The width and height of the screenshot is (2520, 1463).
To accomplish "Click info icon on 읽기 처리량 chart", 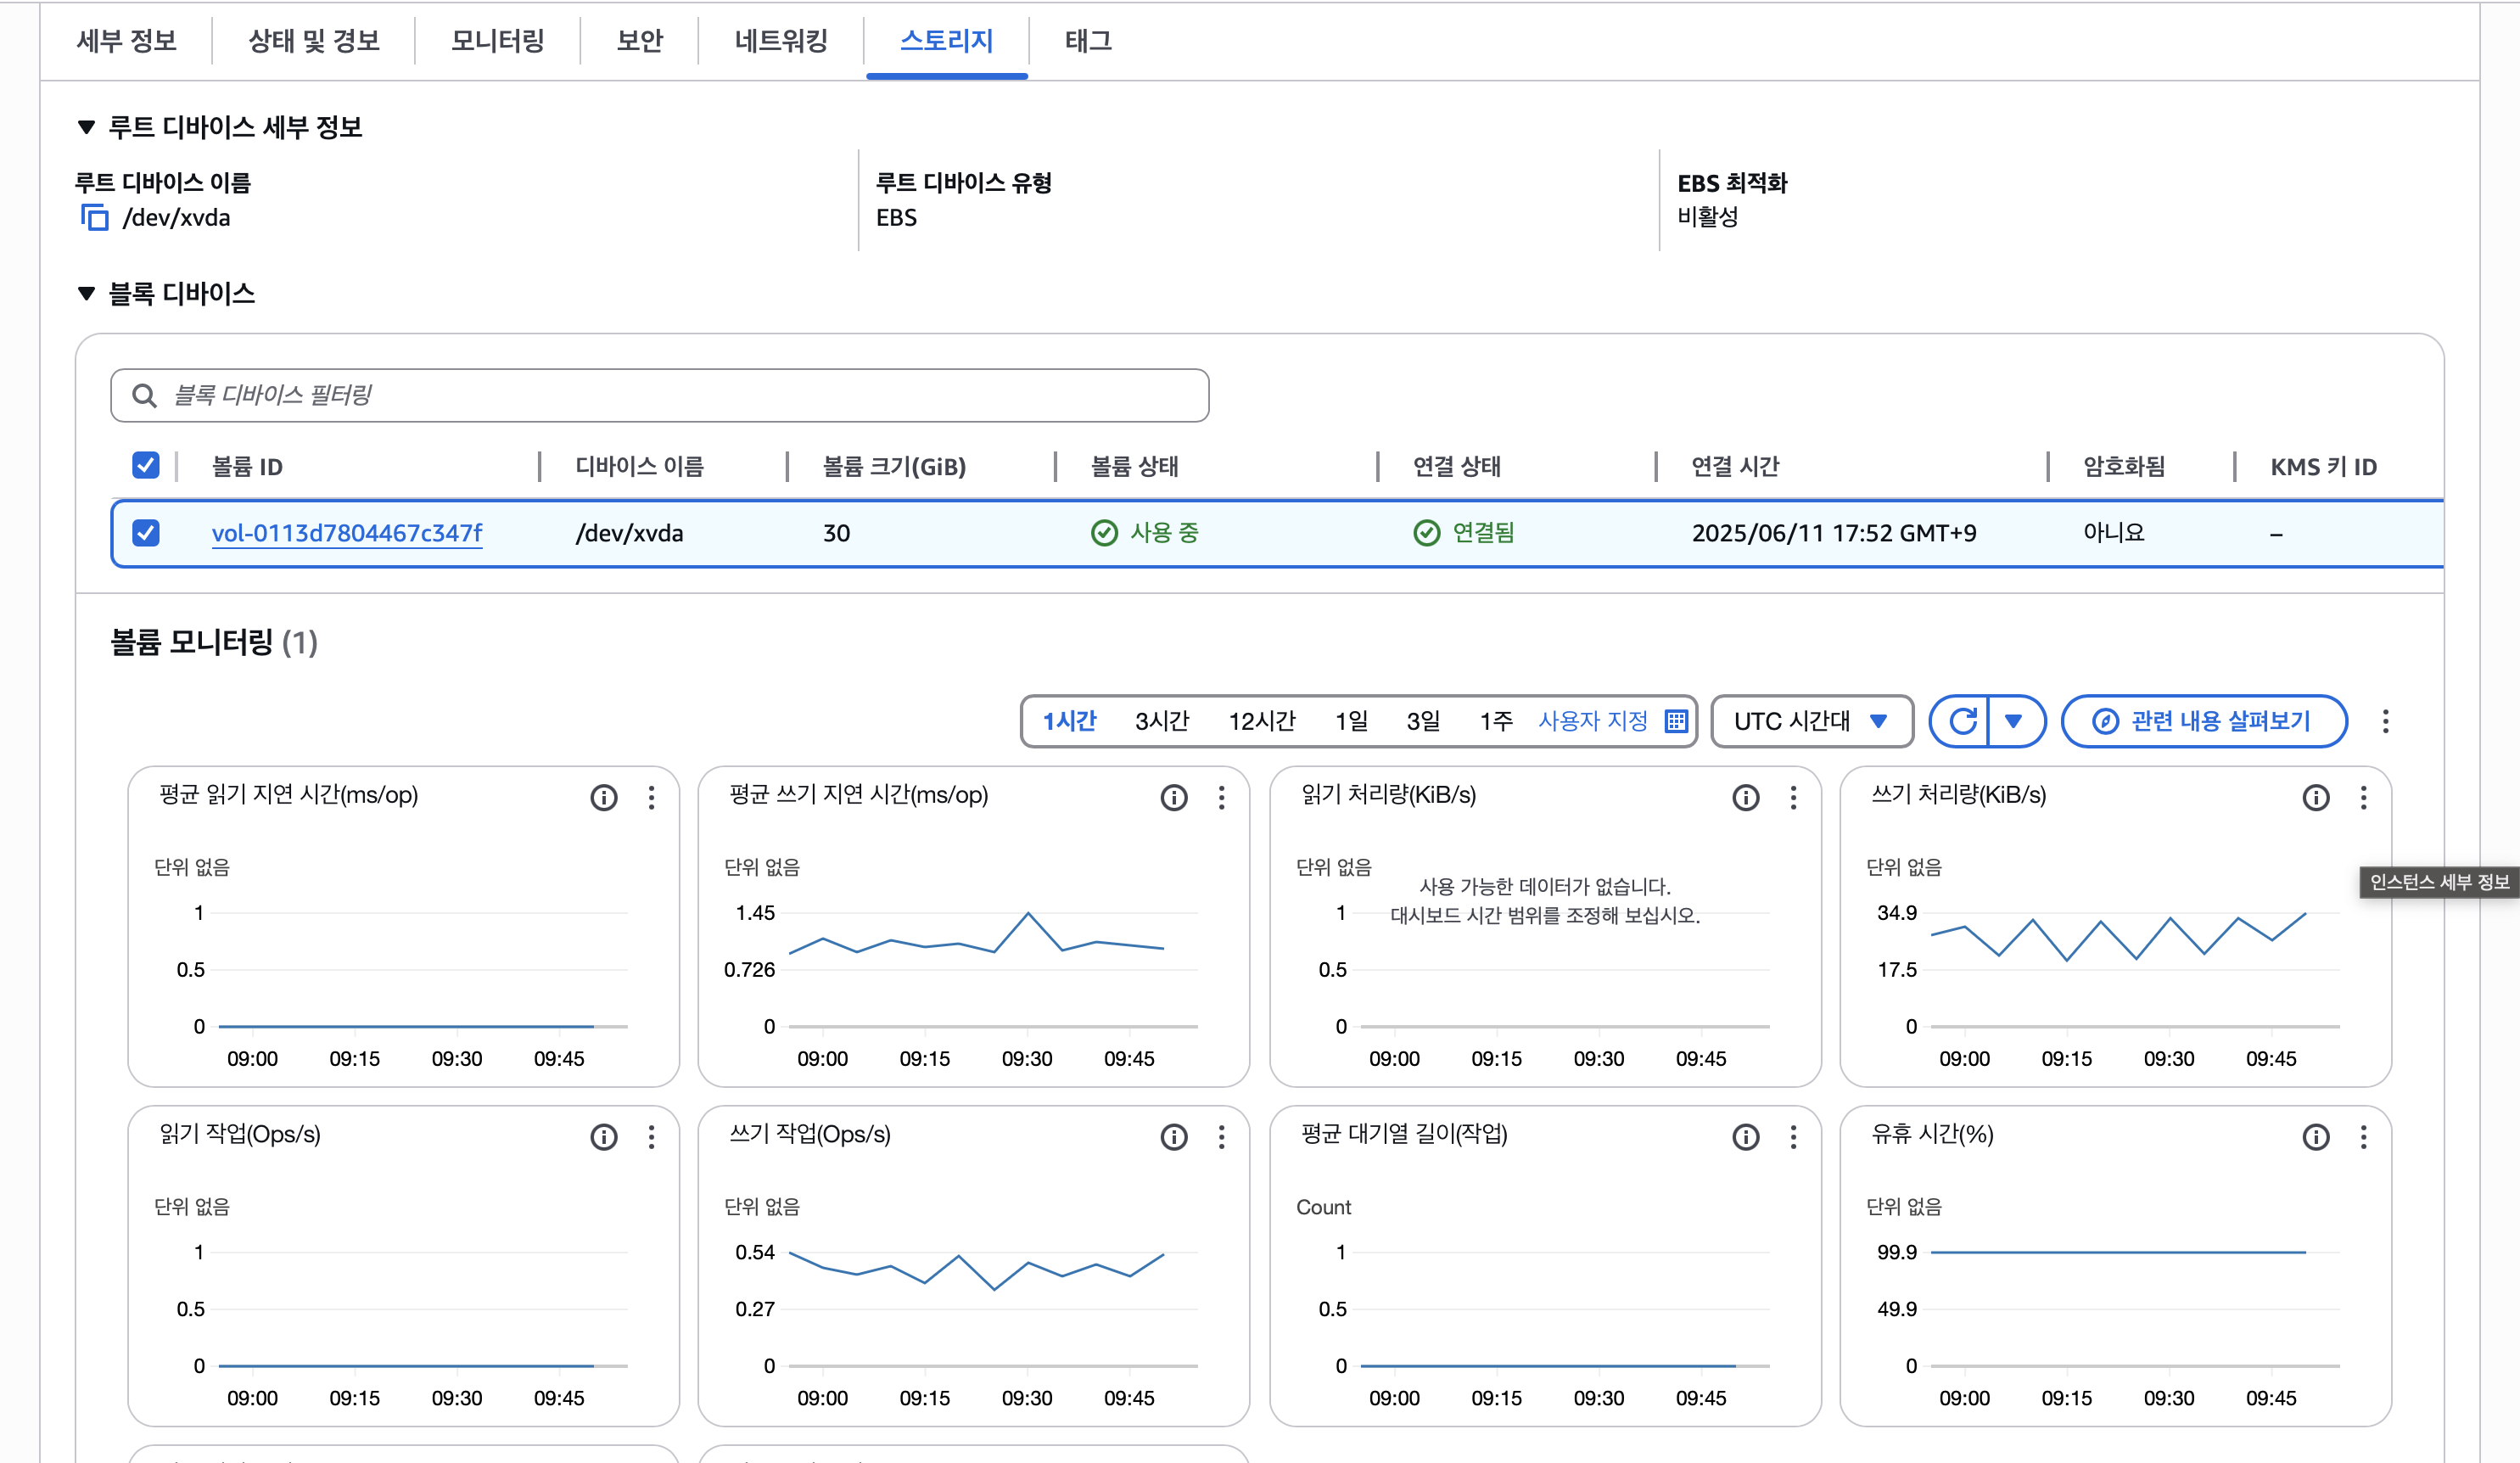I will click(x=1745, y=797).
